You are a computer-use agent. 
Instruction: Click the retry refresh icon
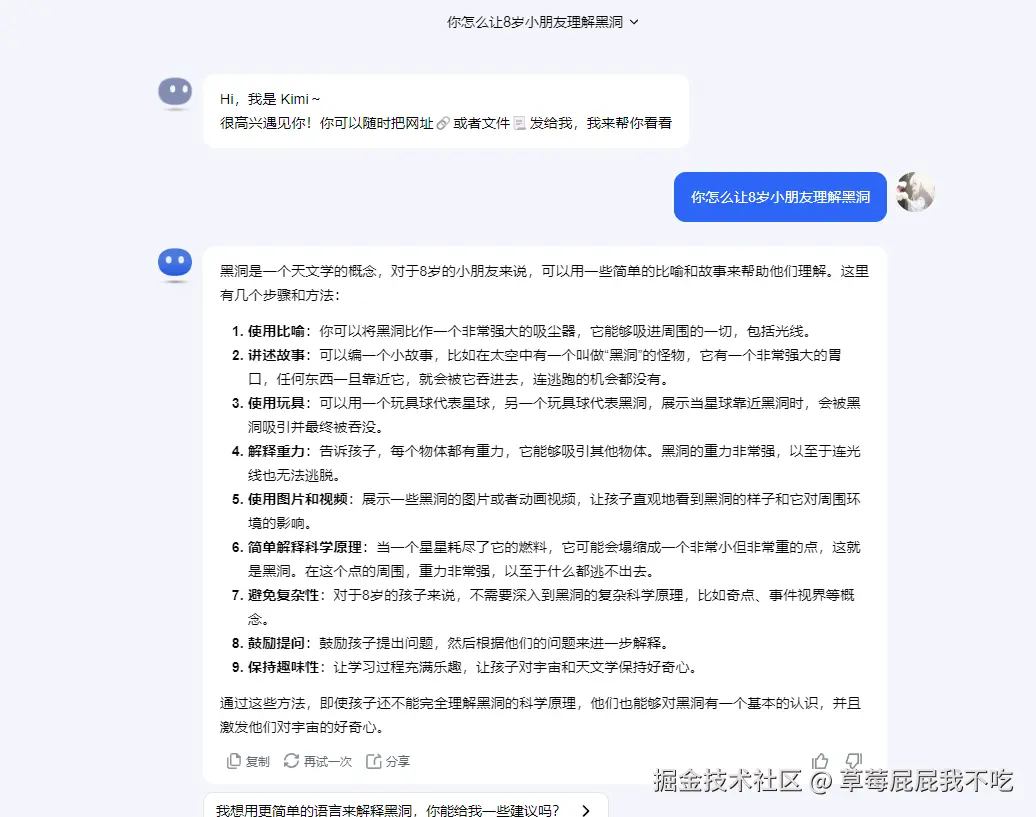(291, 761)
